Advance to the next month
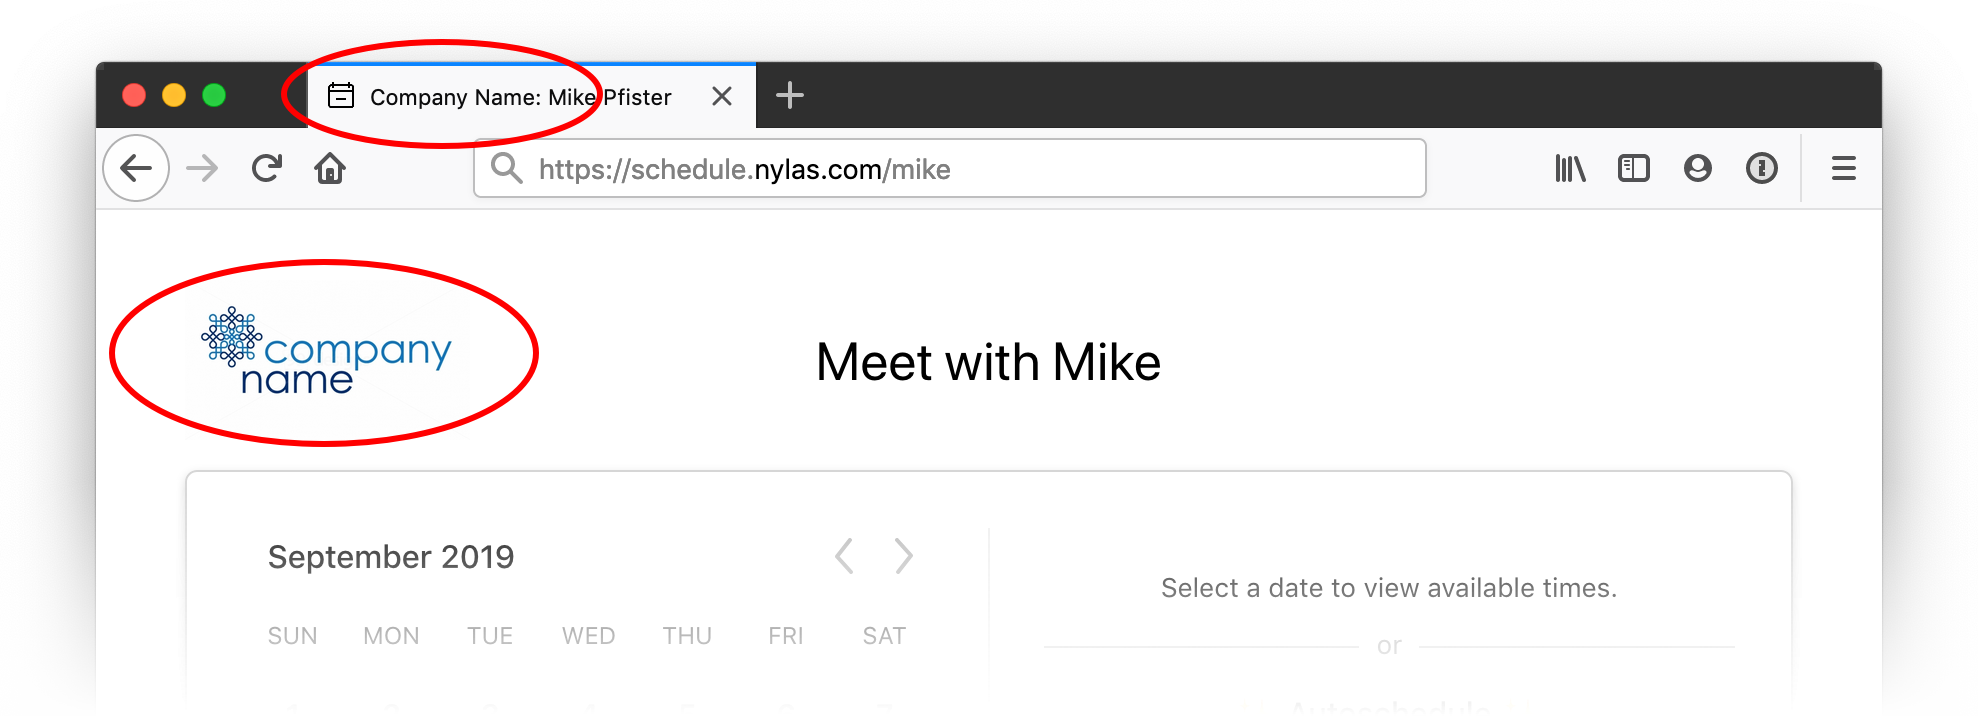Screen dimensions: 1978x716 (x=904, y=556)
